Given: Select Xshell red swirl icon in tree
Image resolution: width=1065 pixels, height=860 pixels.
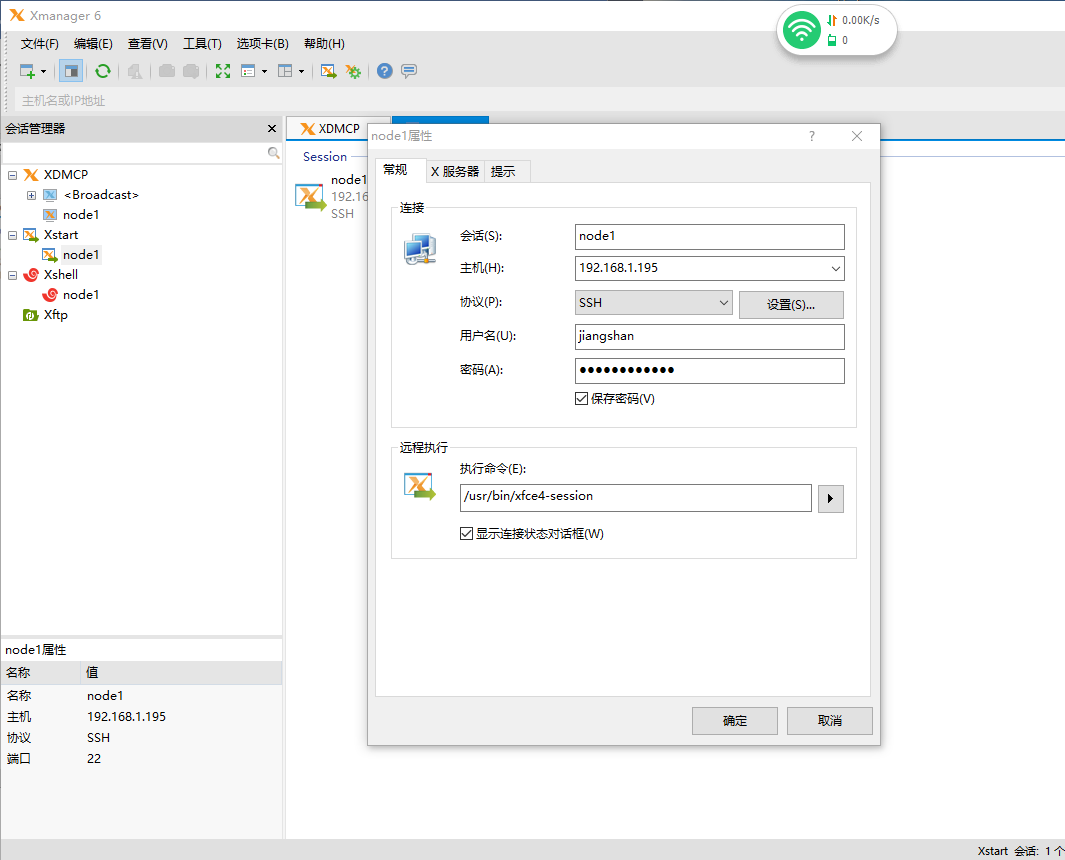Looking at the screenshot, I should 31,275.
